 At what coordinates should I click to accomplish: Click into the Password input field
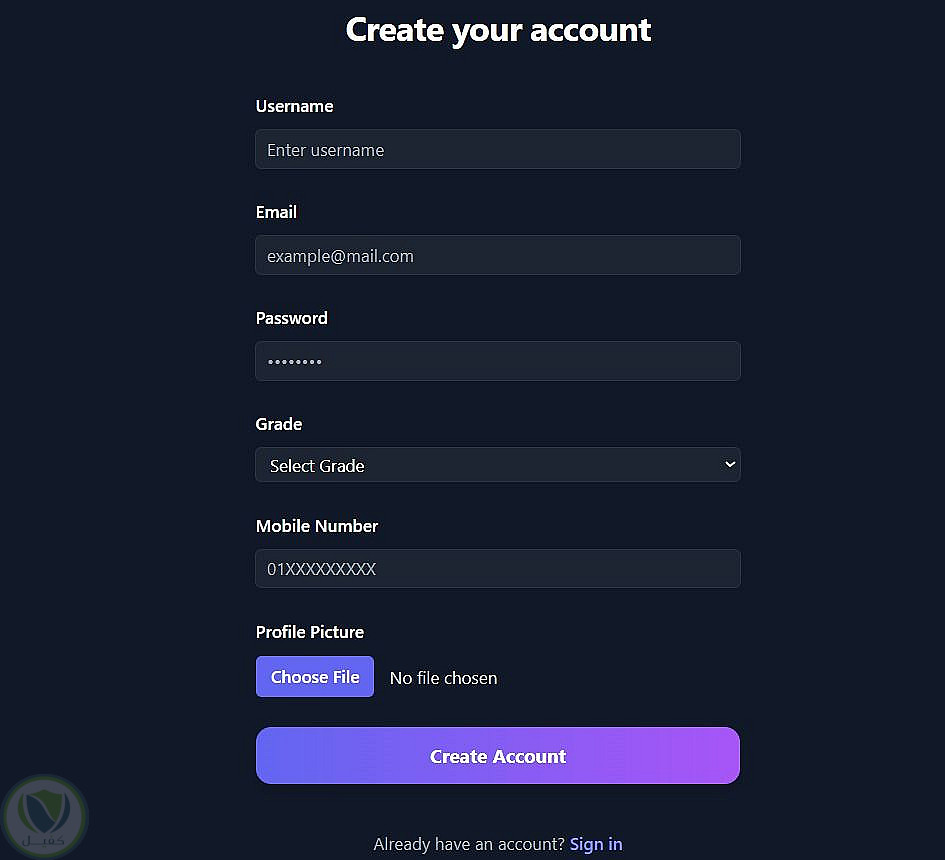(497, 361)
